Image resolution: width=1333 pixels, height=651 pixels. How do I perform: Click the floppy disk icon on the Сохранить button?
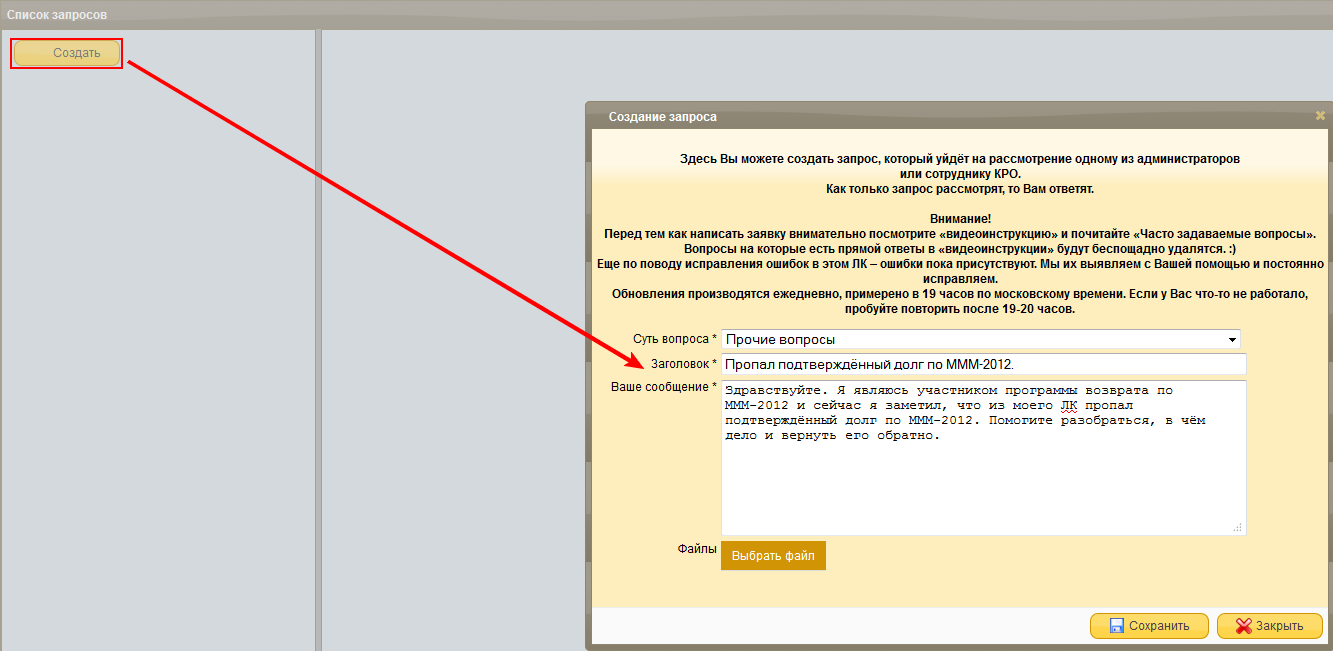pyautogui.click(x=1117, y=626)
